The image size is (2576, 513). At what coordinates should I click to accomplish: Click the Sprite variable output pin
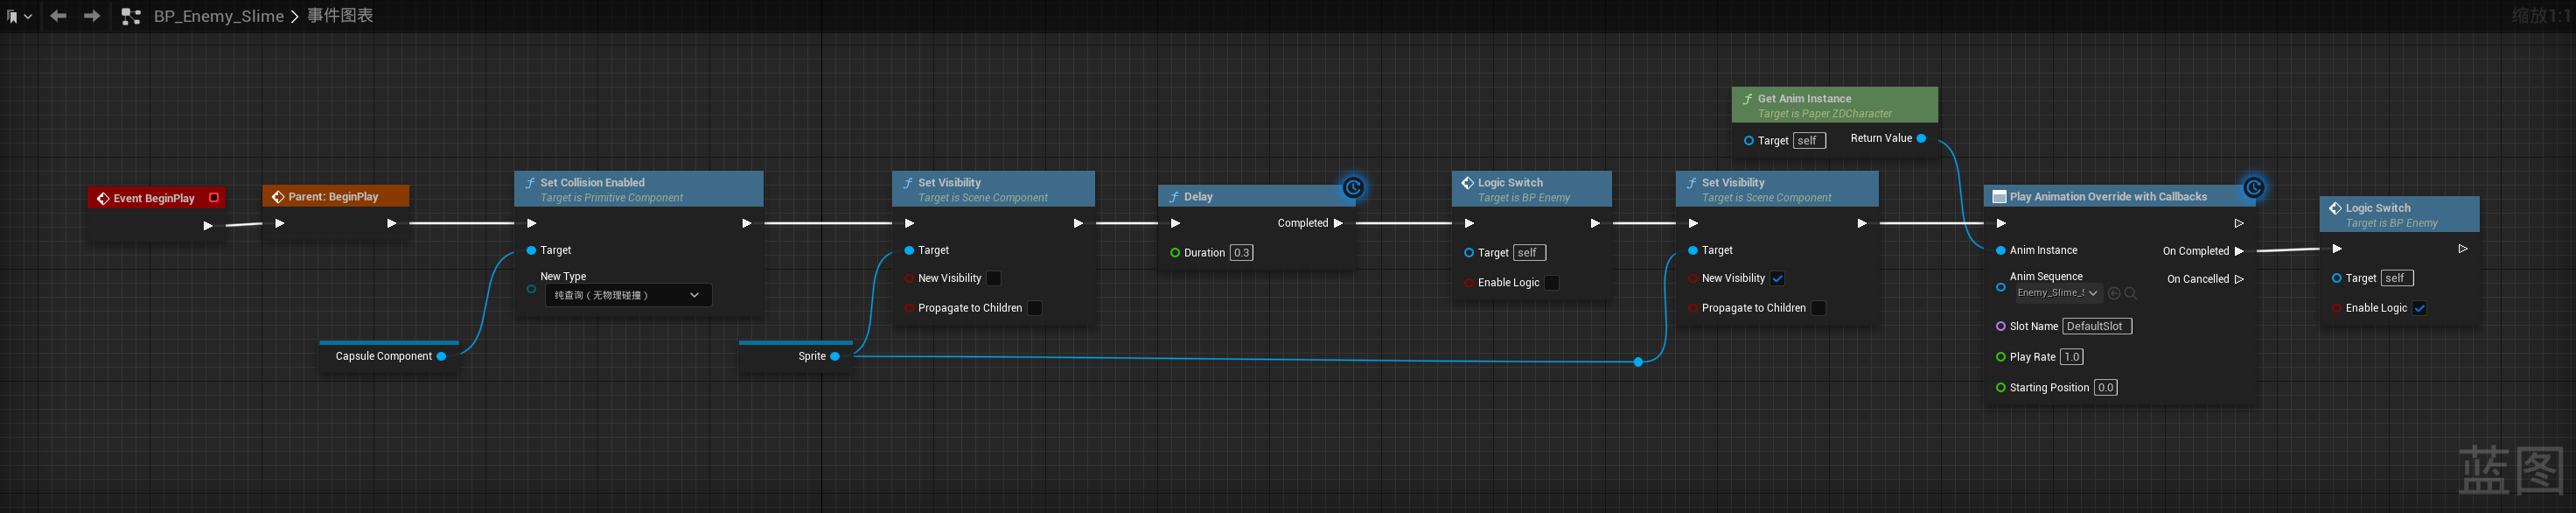[835, 356]
